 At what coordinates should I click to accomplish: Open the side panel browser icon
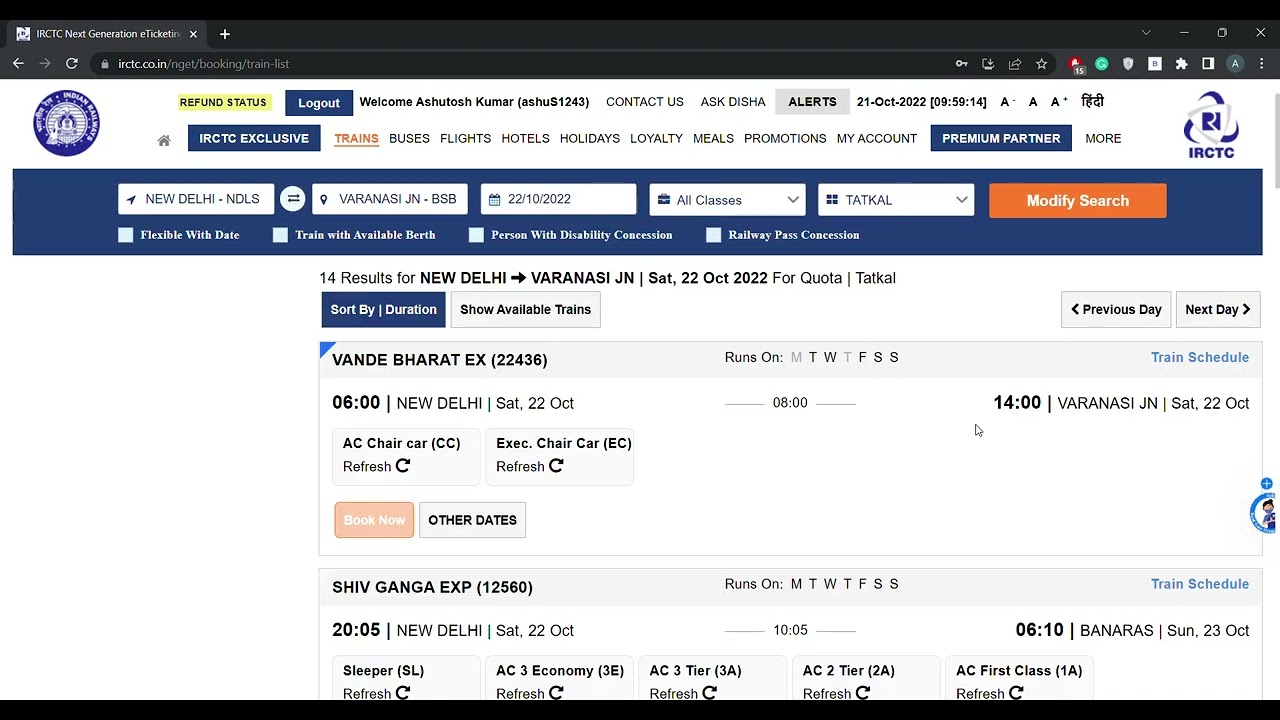(1208, 64)
